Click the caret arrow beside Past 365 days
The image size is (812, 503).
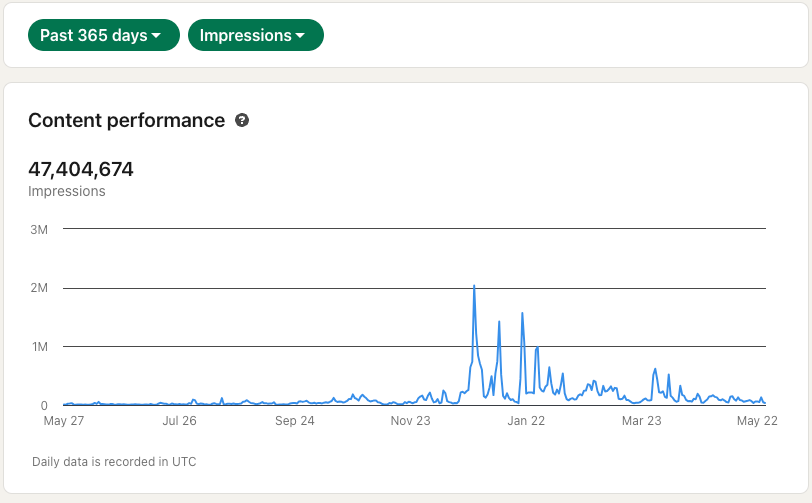pos(156,36)
